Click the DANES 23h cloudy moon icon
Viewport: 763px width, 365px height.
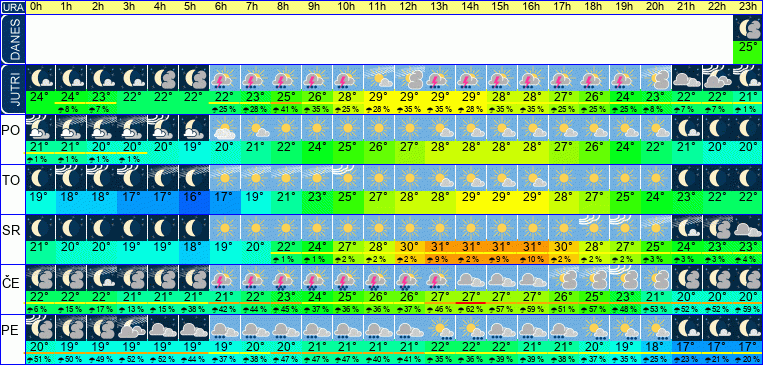[748, 29]
